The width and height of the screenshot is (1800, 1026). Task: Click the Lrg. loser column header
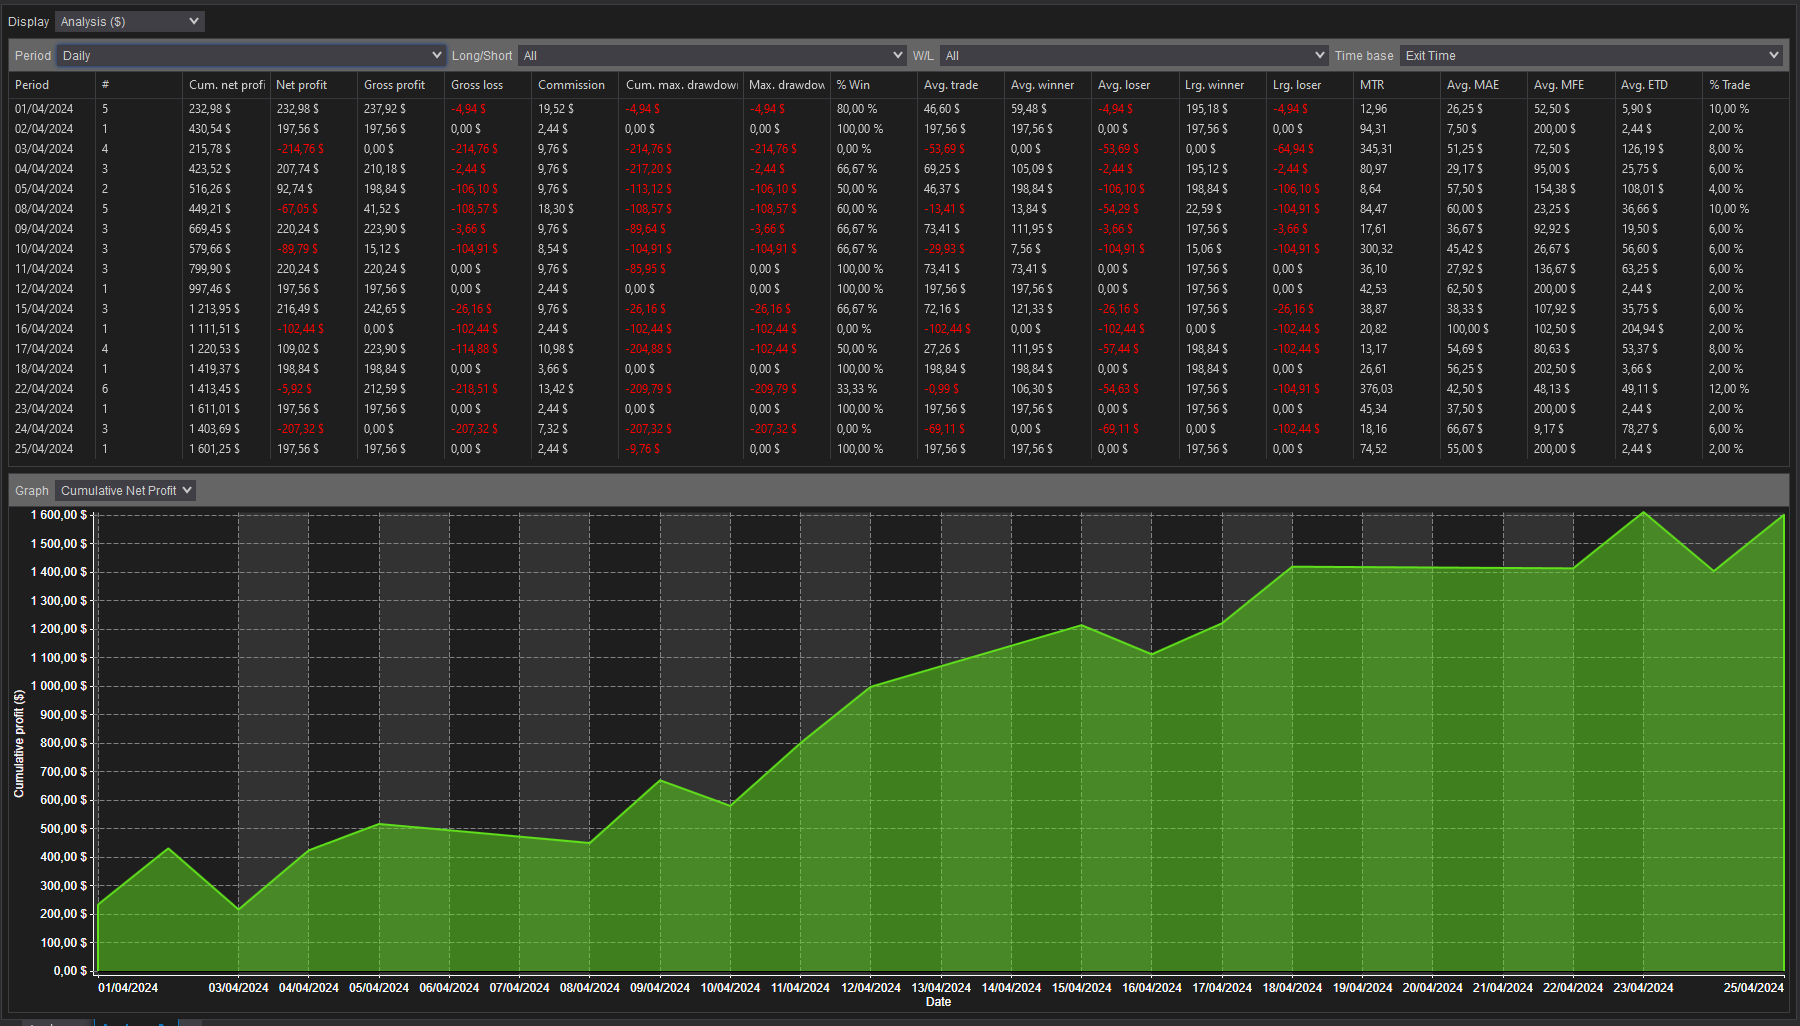[x=1309, y=85]
